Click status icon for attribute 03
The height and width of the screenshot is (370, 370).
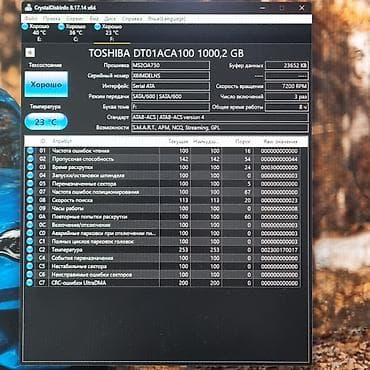(x=30, y=167)
